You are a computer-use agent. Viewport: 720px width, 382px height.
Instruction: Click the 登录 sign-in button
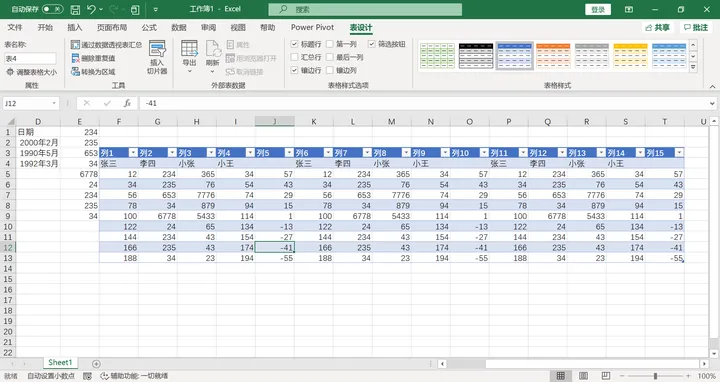pos(598,9)
